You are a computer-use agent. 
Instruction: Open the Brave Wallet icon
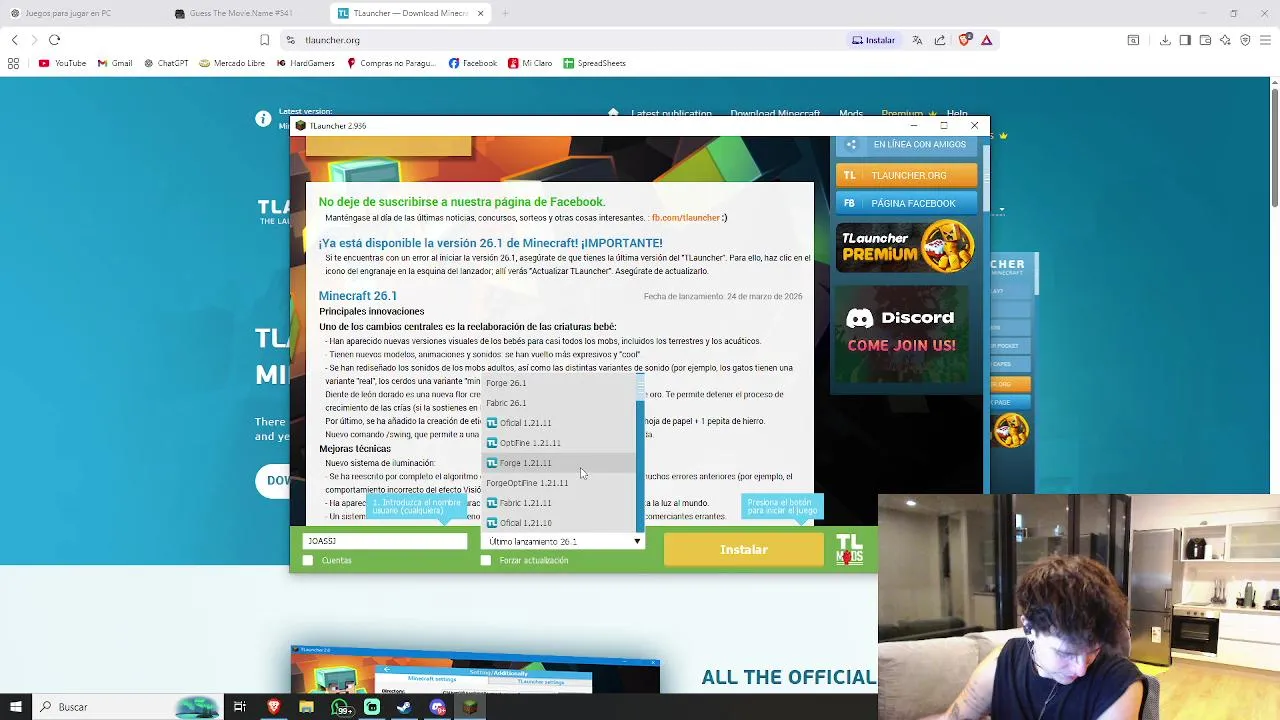1205,40
